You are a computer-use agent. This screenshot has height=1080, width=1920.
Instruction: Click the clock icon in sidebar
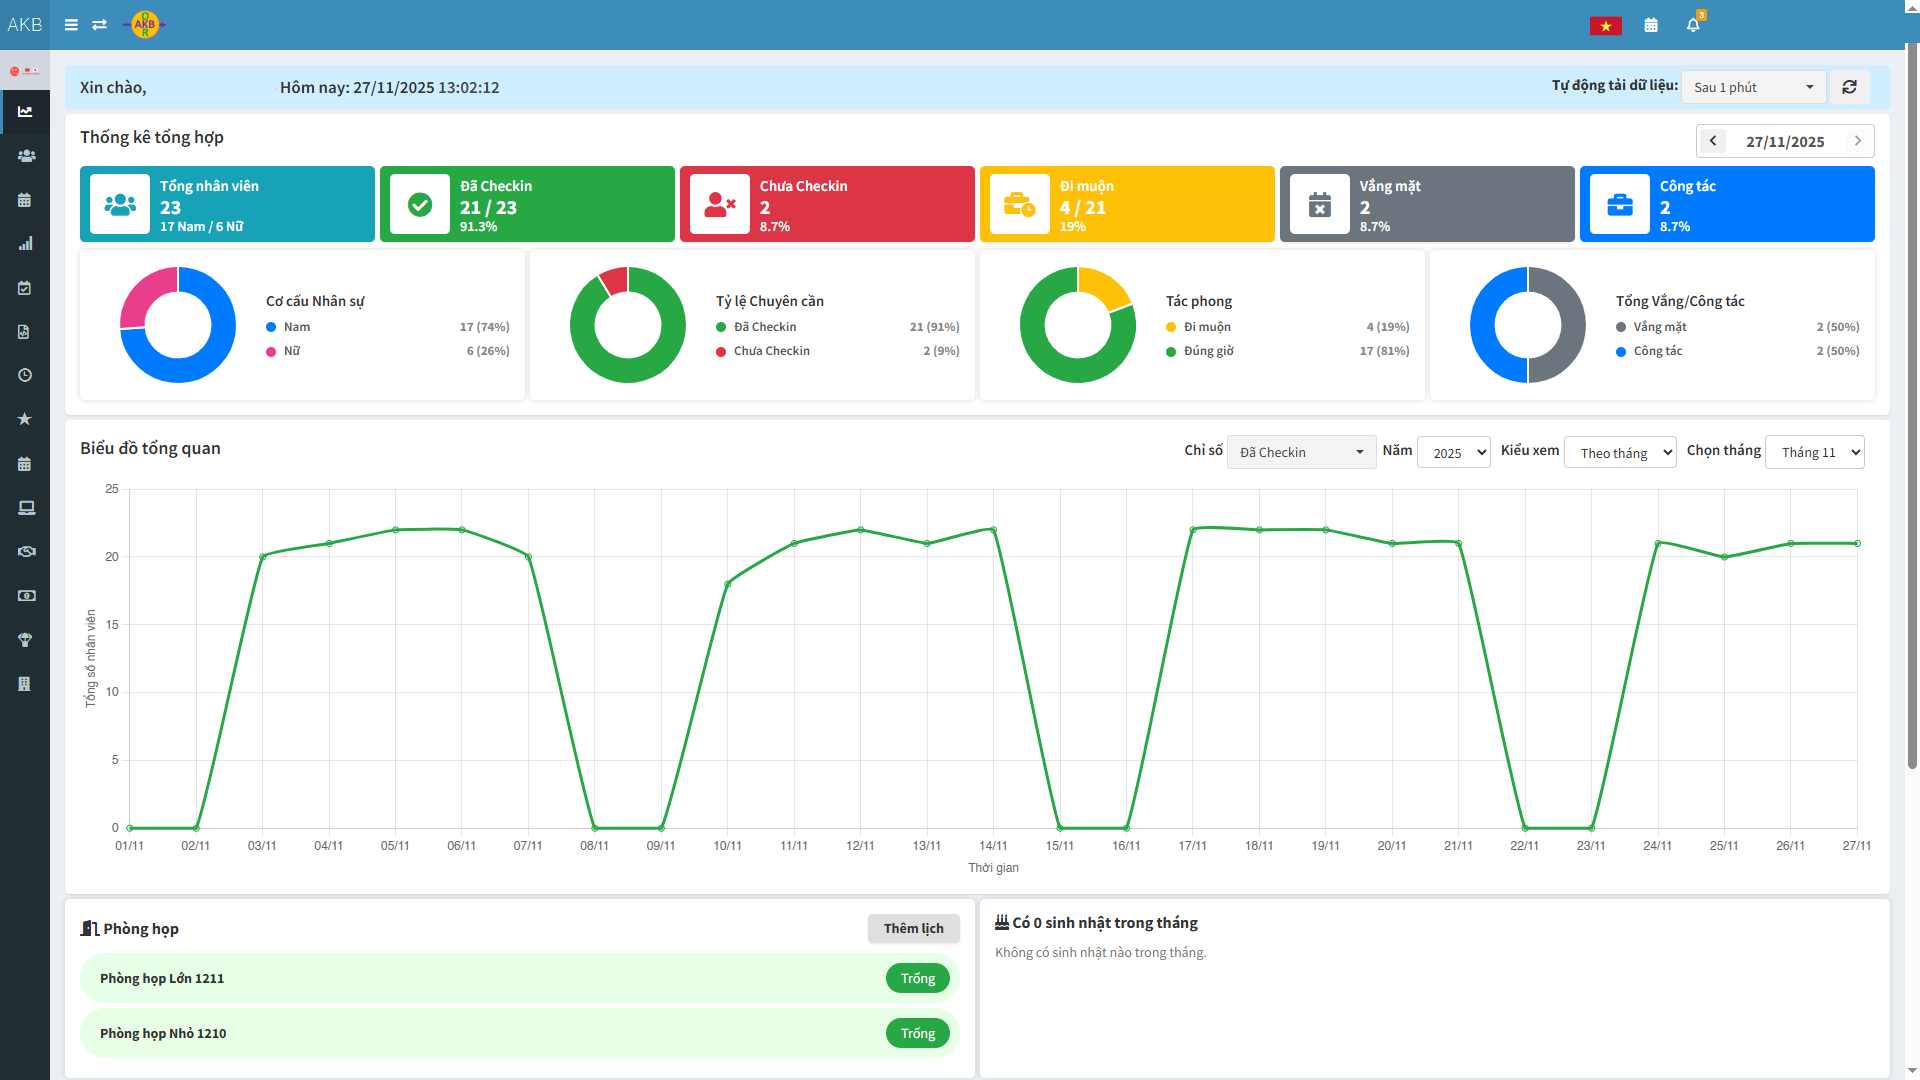click(26, 375)
